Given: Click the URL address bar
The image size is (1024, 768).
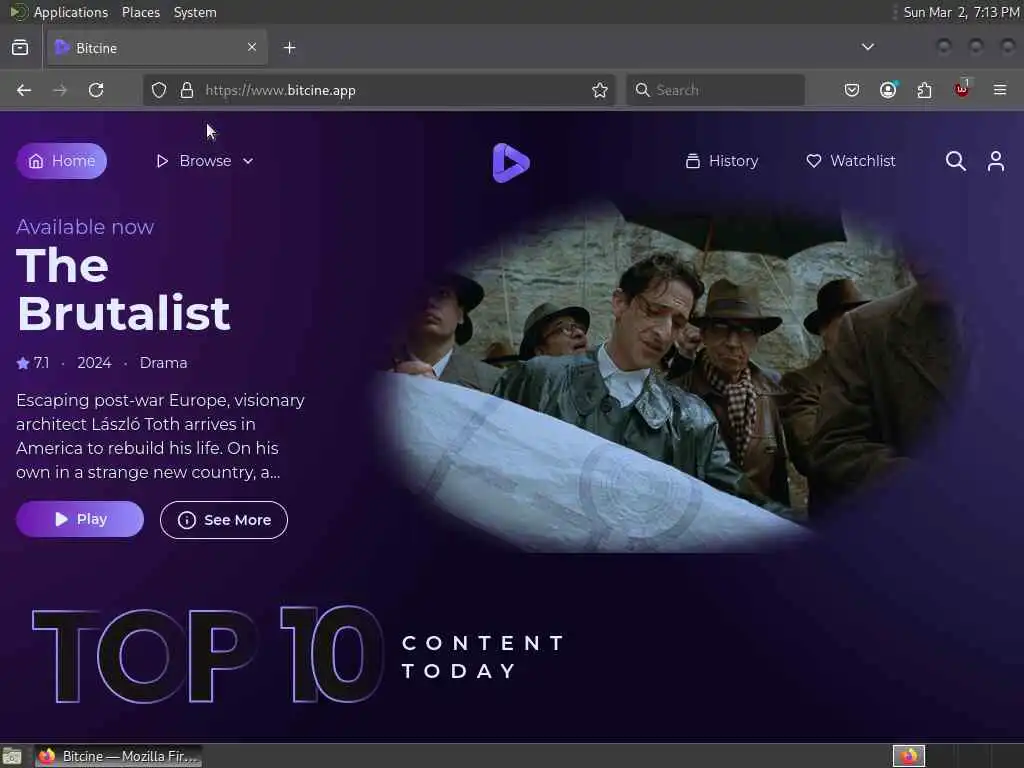Looking at the screenshot, I should [x=379, y=90].
